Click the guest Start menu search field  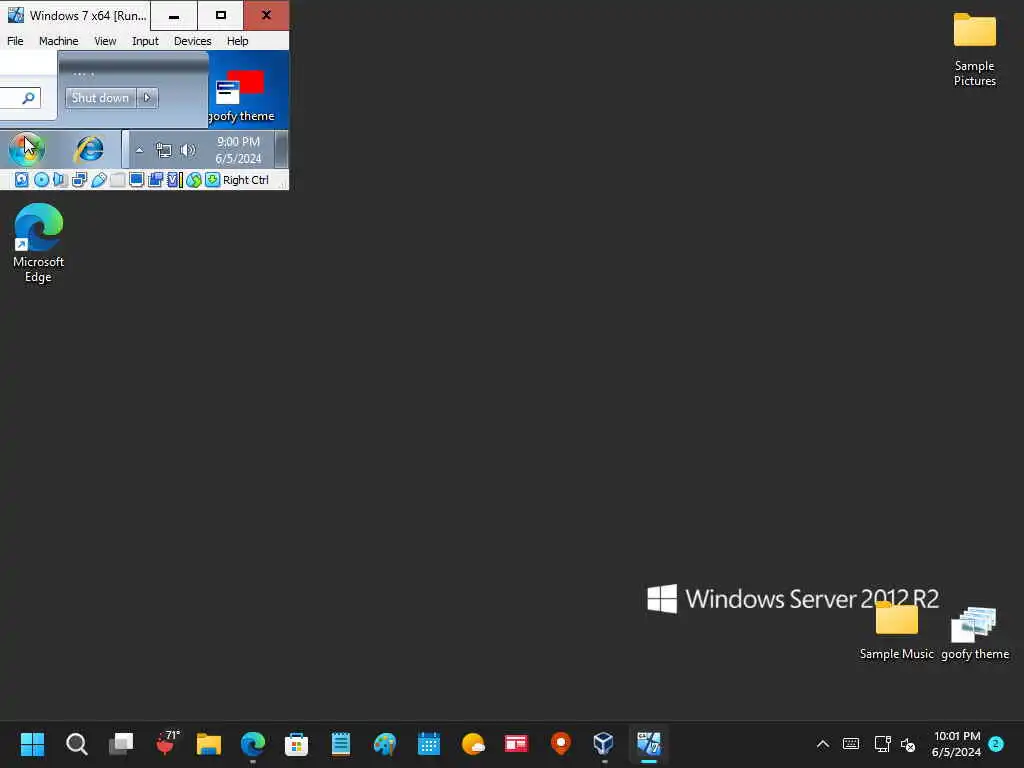pos(20,98)
